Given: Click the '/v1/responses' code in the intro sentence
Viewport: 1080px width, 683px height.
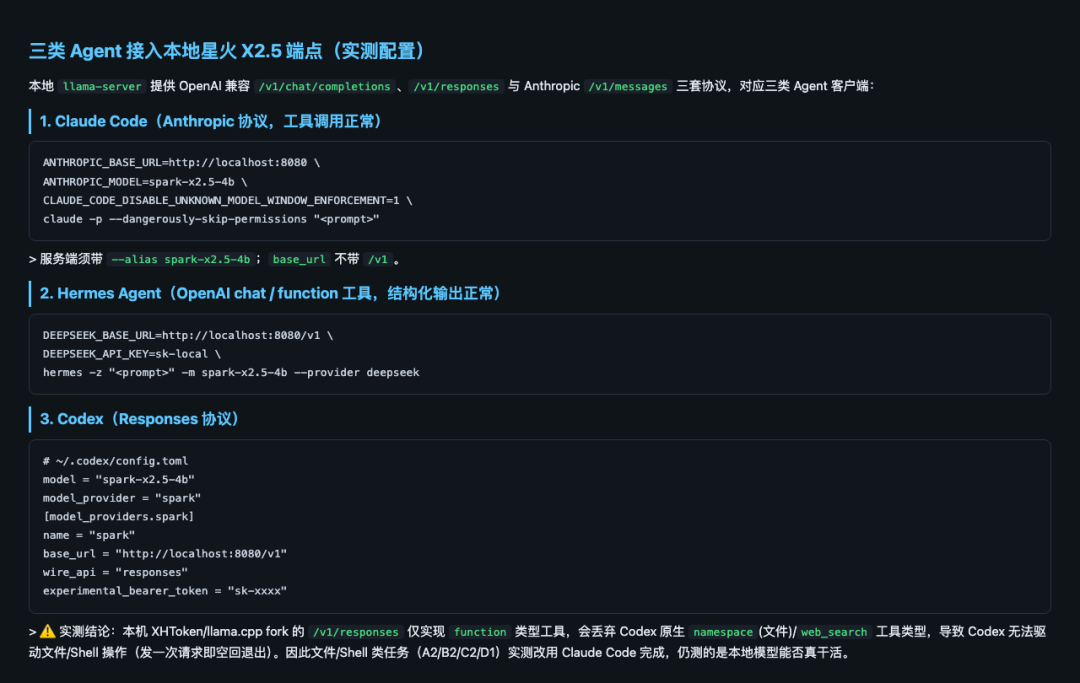Looking at the screenshot, I should point(456,87).
